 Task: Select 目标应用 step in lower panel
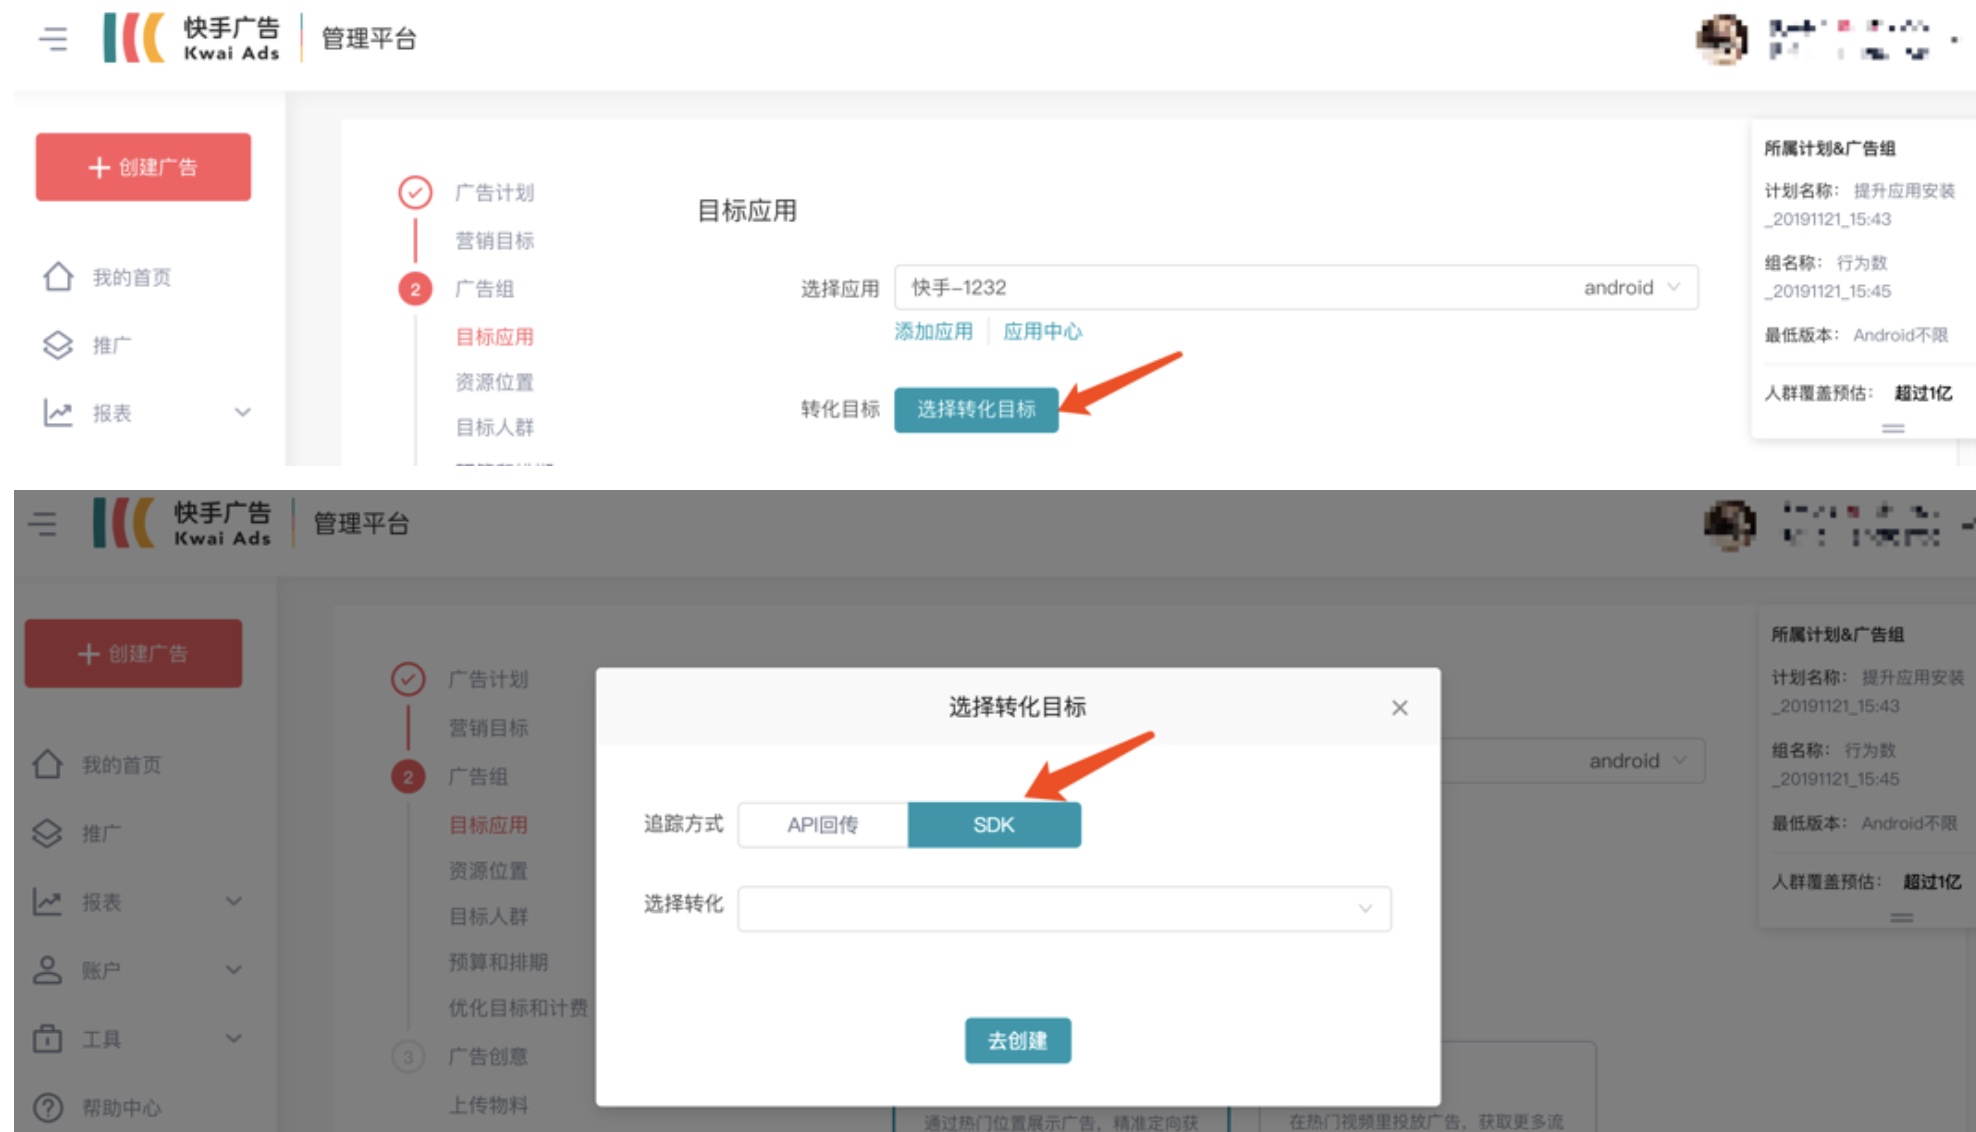point(488,825)
